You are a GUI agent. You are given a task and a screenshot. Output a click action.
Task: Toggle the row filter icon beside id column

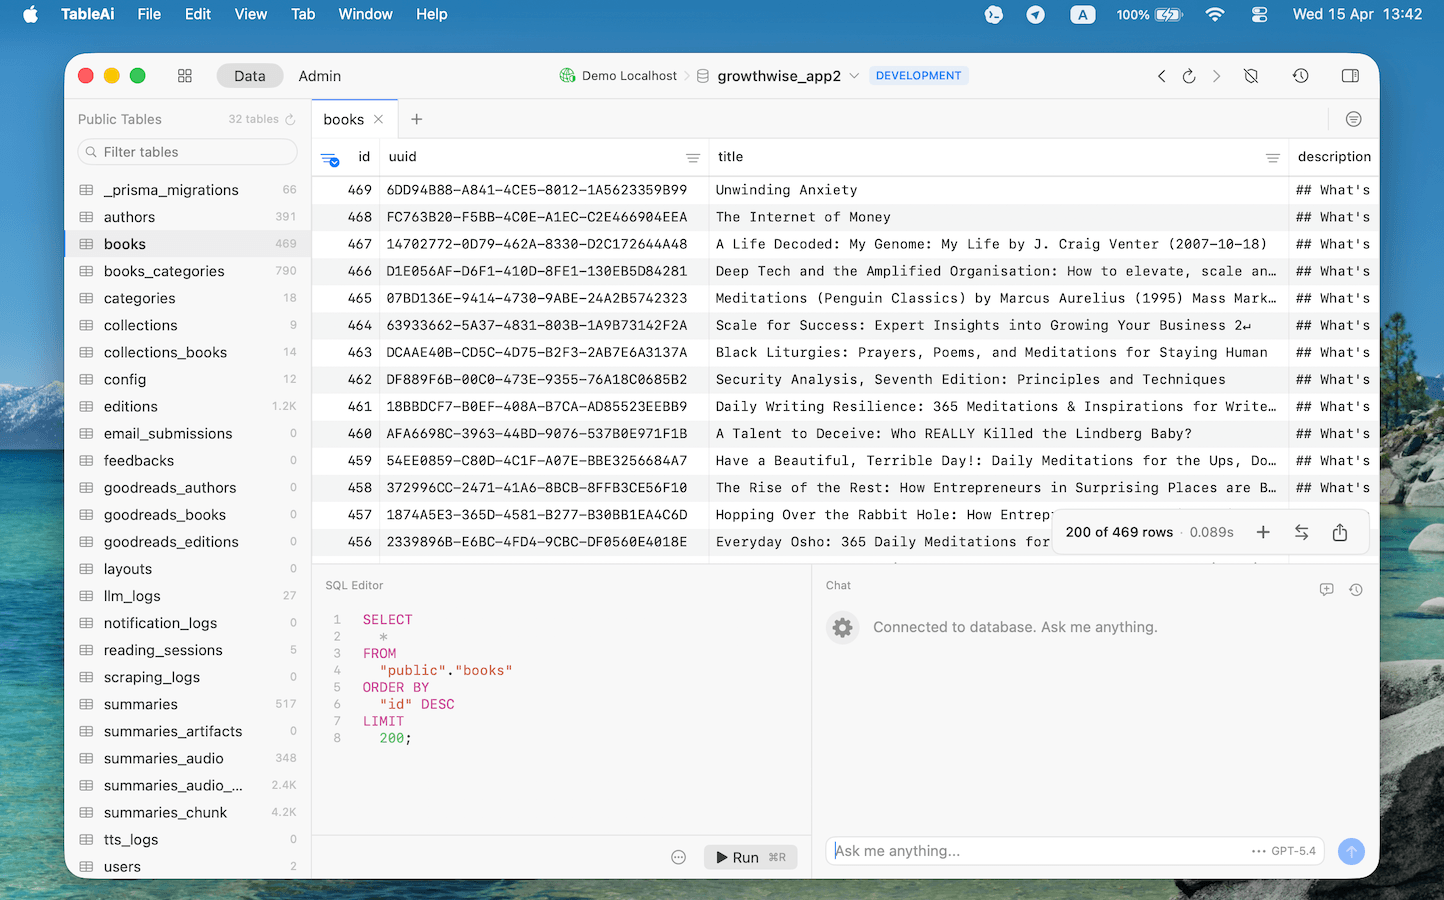(329, 158)
